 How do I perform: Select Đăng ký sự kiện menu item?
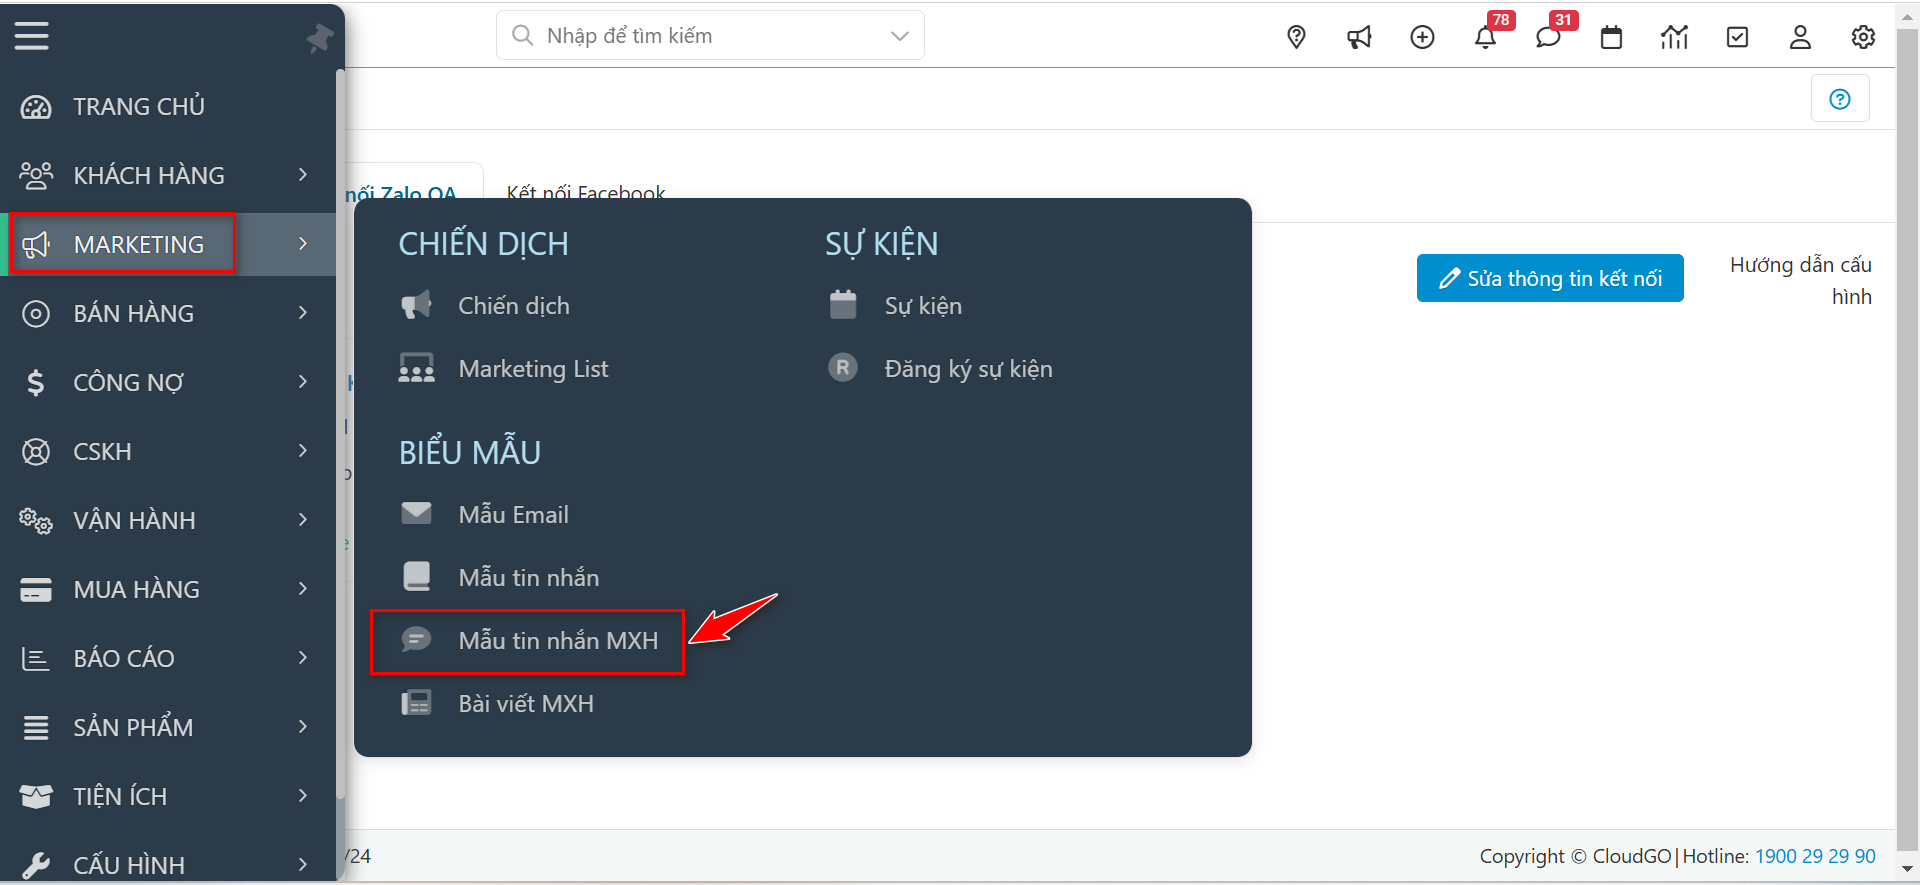(x=968, y=369)
